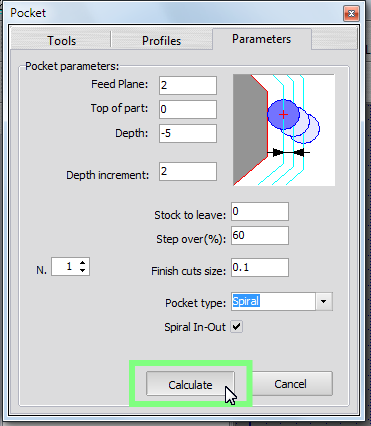
Task: Click the Cancel button
Action: [290, 384]
